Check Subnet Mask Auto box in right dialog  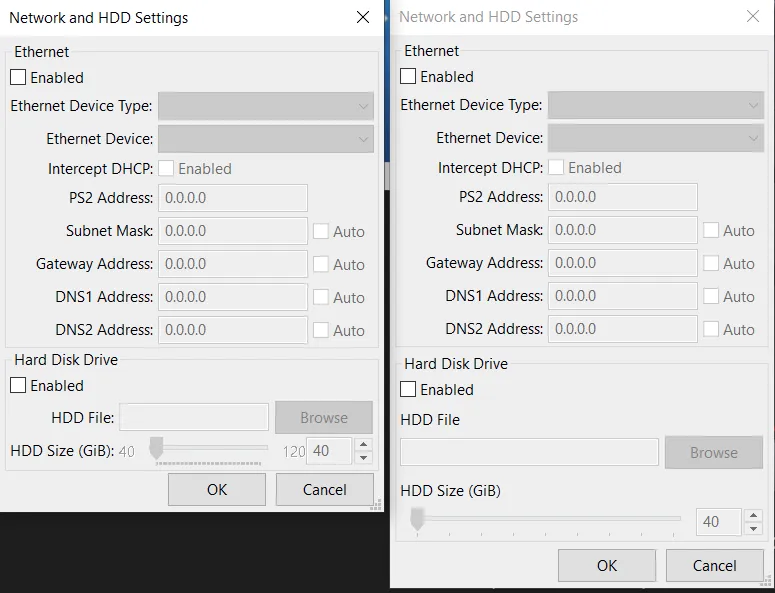711,230
